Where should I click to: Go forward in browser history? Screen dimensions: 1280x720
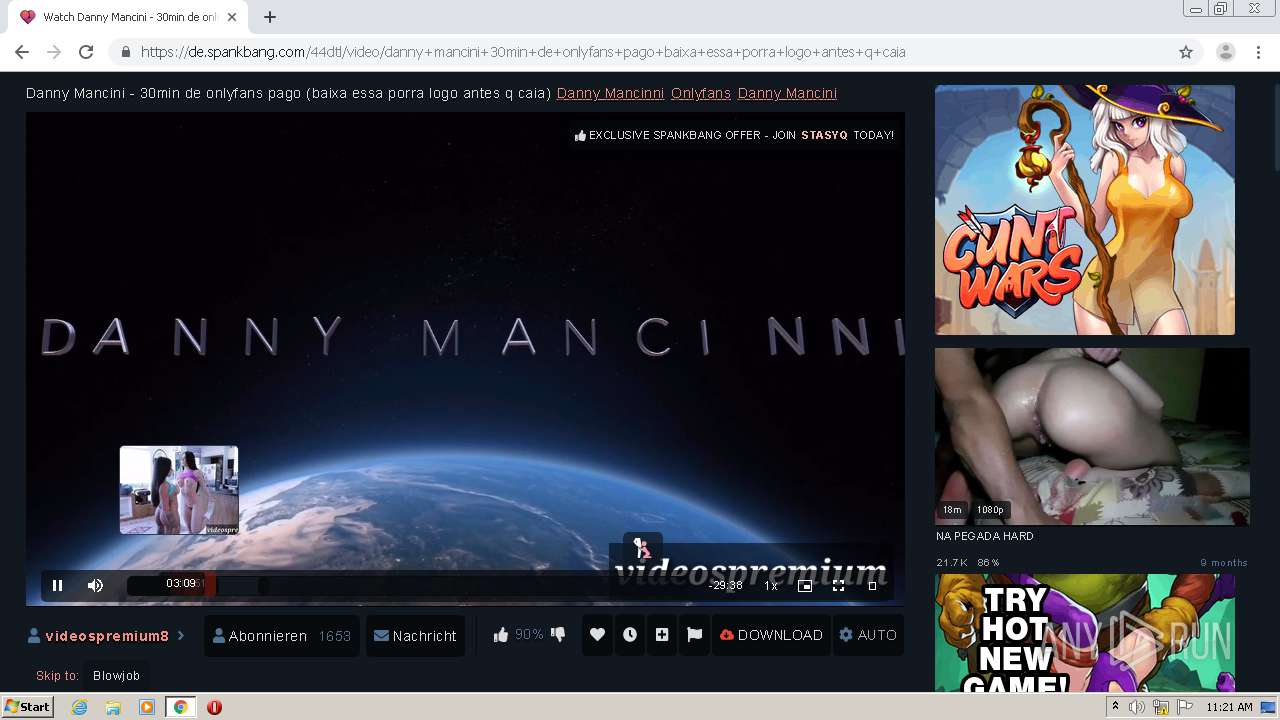click(54, 52)
